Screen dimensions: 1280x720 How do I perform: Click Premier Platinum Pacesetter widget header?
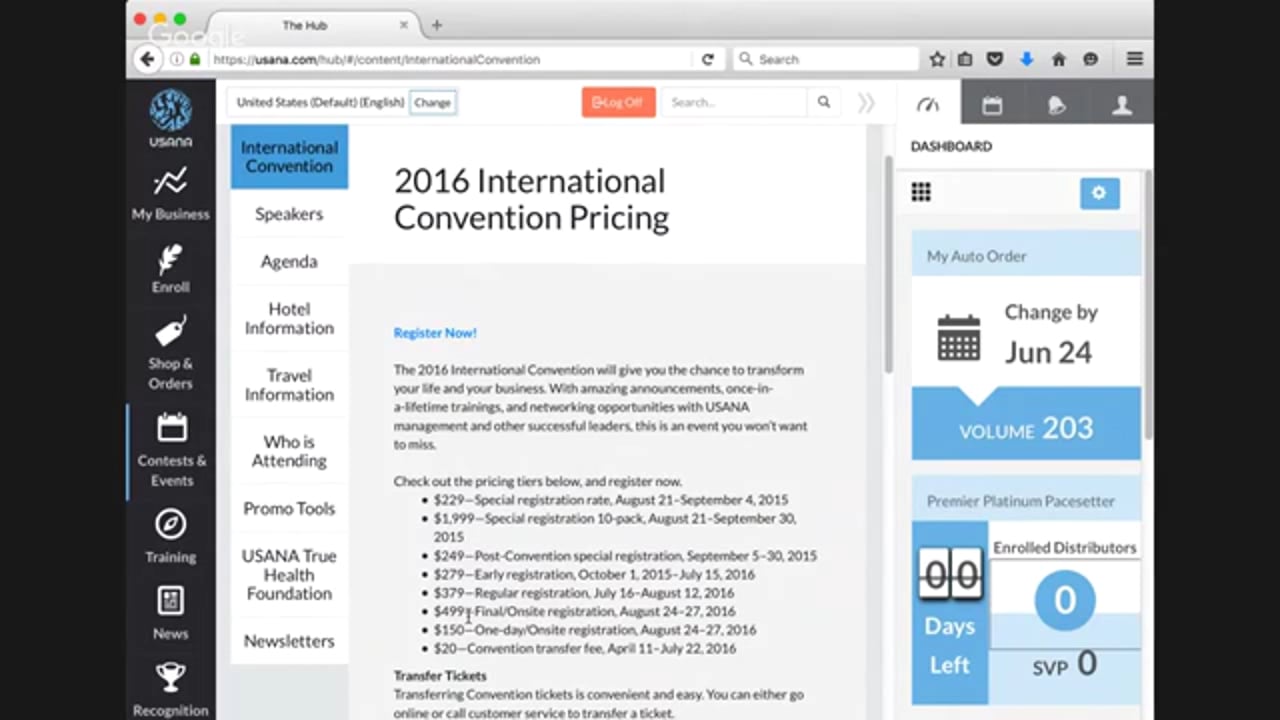(1026, 501)
